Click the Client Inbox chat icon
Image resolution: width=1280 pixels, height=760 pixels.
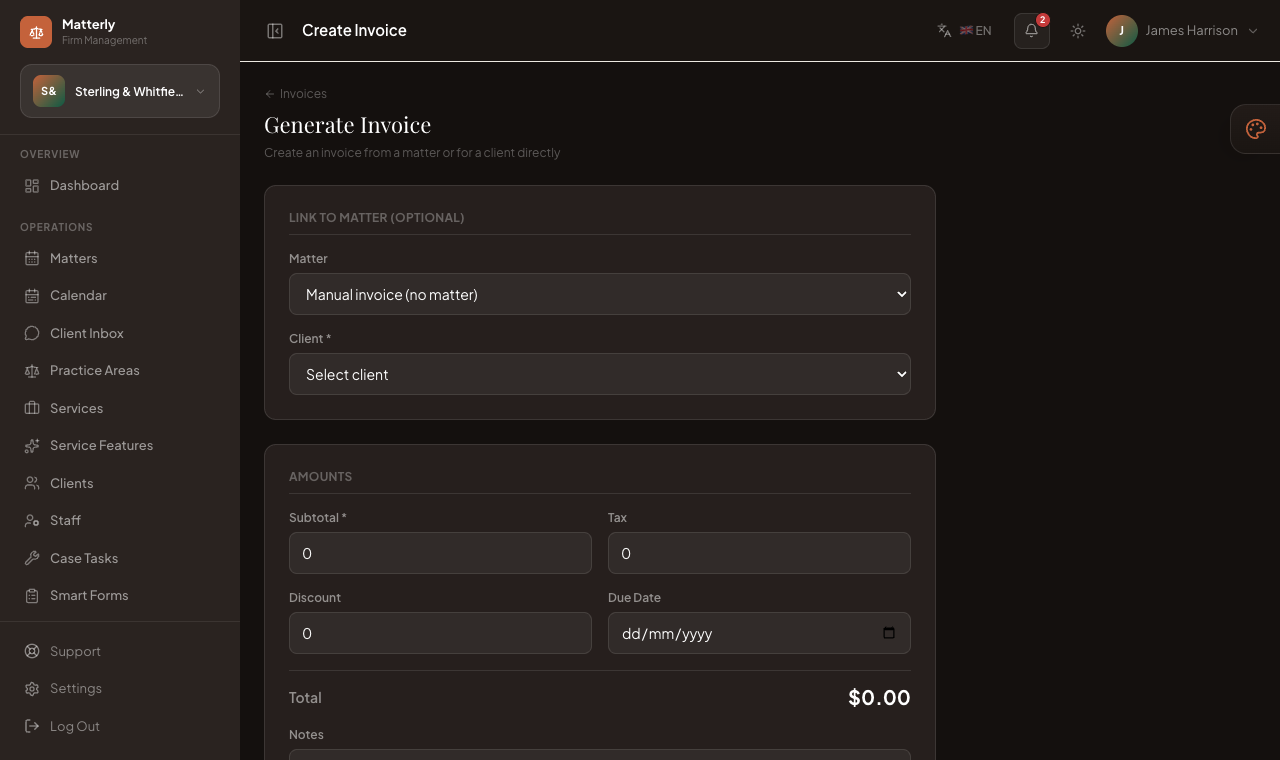(32, 334)
